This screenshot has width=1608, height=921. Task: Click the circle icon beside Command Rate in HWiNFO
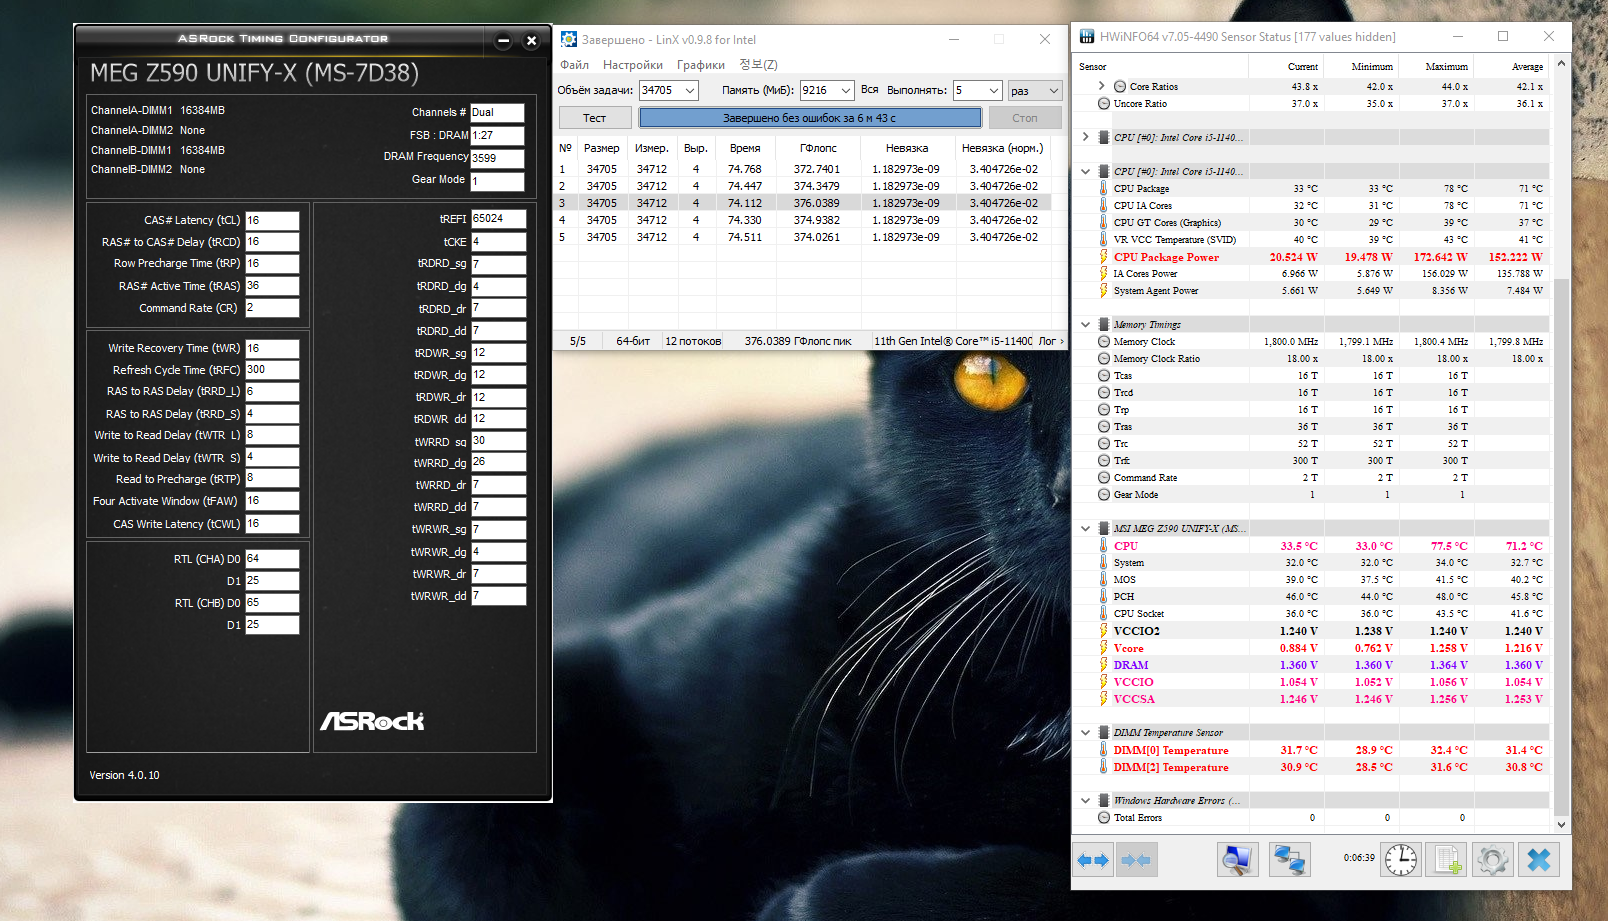(x=1104, y=477)
